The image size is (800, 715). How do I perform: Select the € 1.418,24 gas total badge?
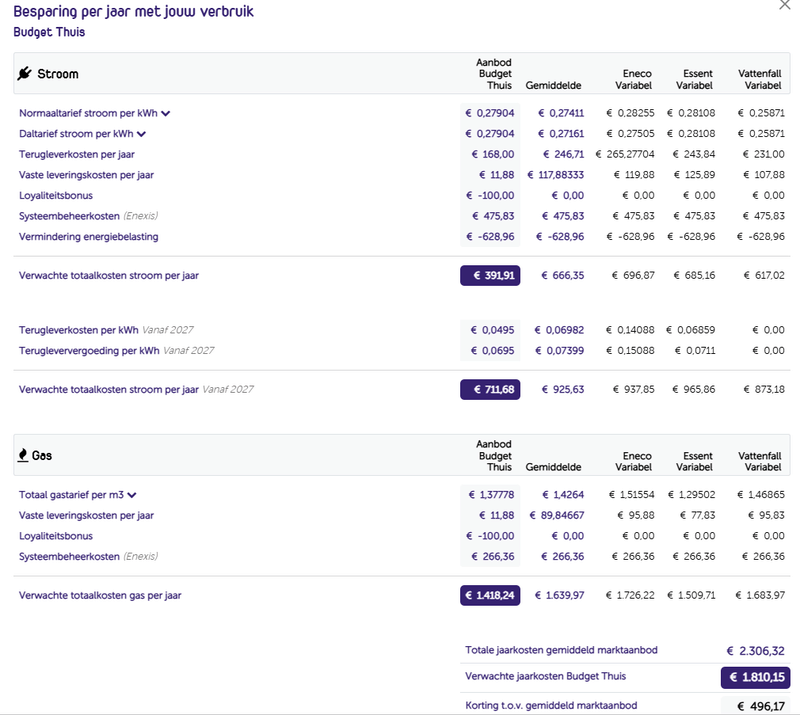(x=490, y=595)
